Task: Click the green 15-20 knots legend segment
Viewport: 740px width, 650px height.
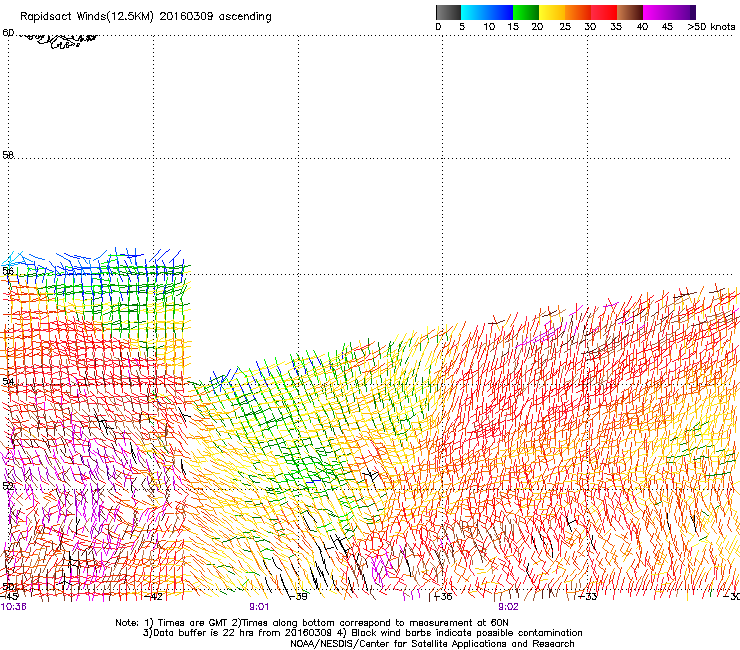Action: (x=526, y=12)
